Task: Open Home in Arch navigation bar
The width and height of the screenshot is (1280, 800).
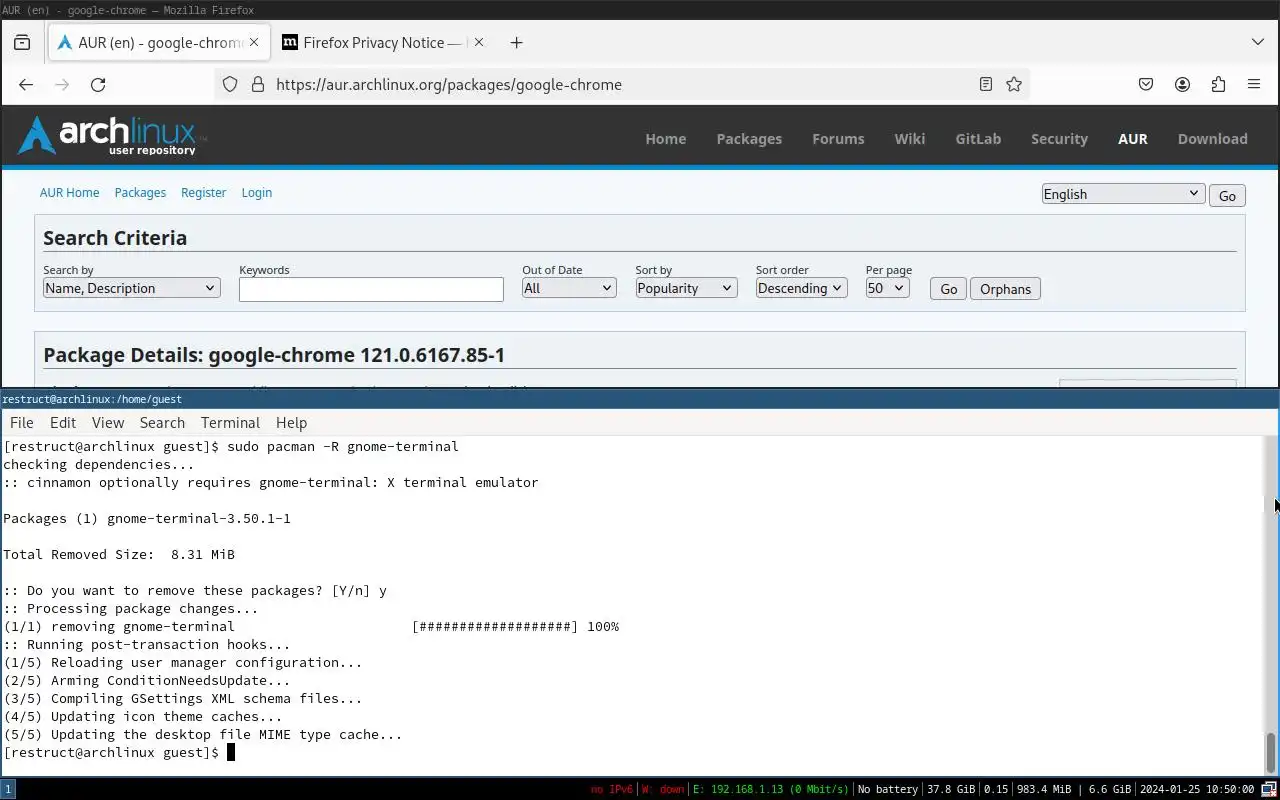Action: (665, 138)
